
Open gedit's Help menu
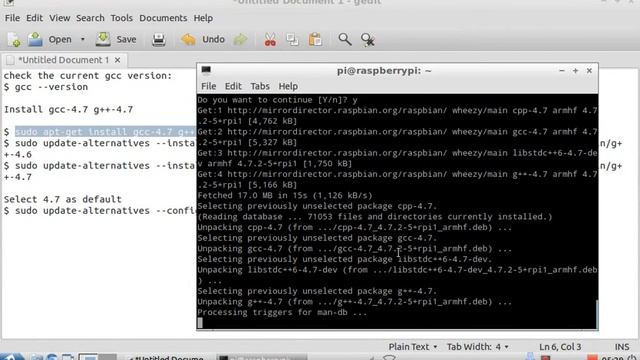pos(203,18)
